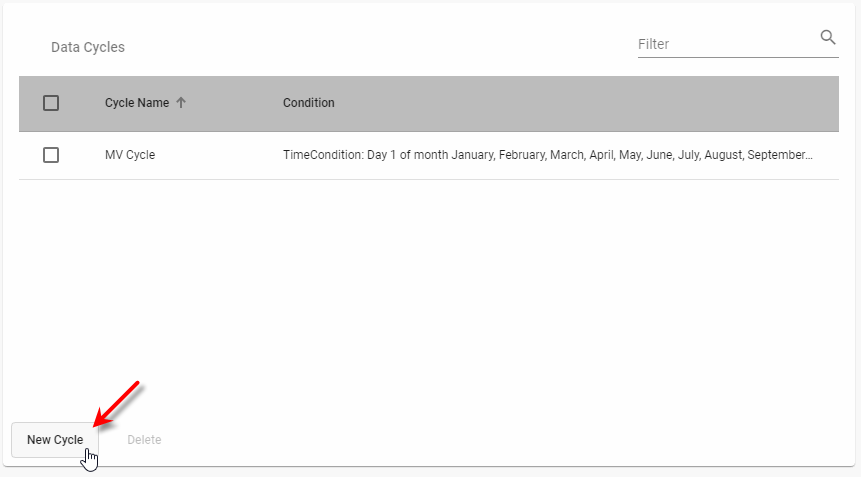Image resolution: width=861 pixels, height=477 pixels.
Task: Sort by the Cycle Name column header
Action: (x=137, y=103)
